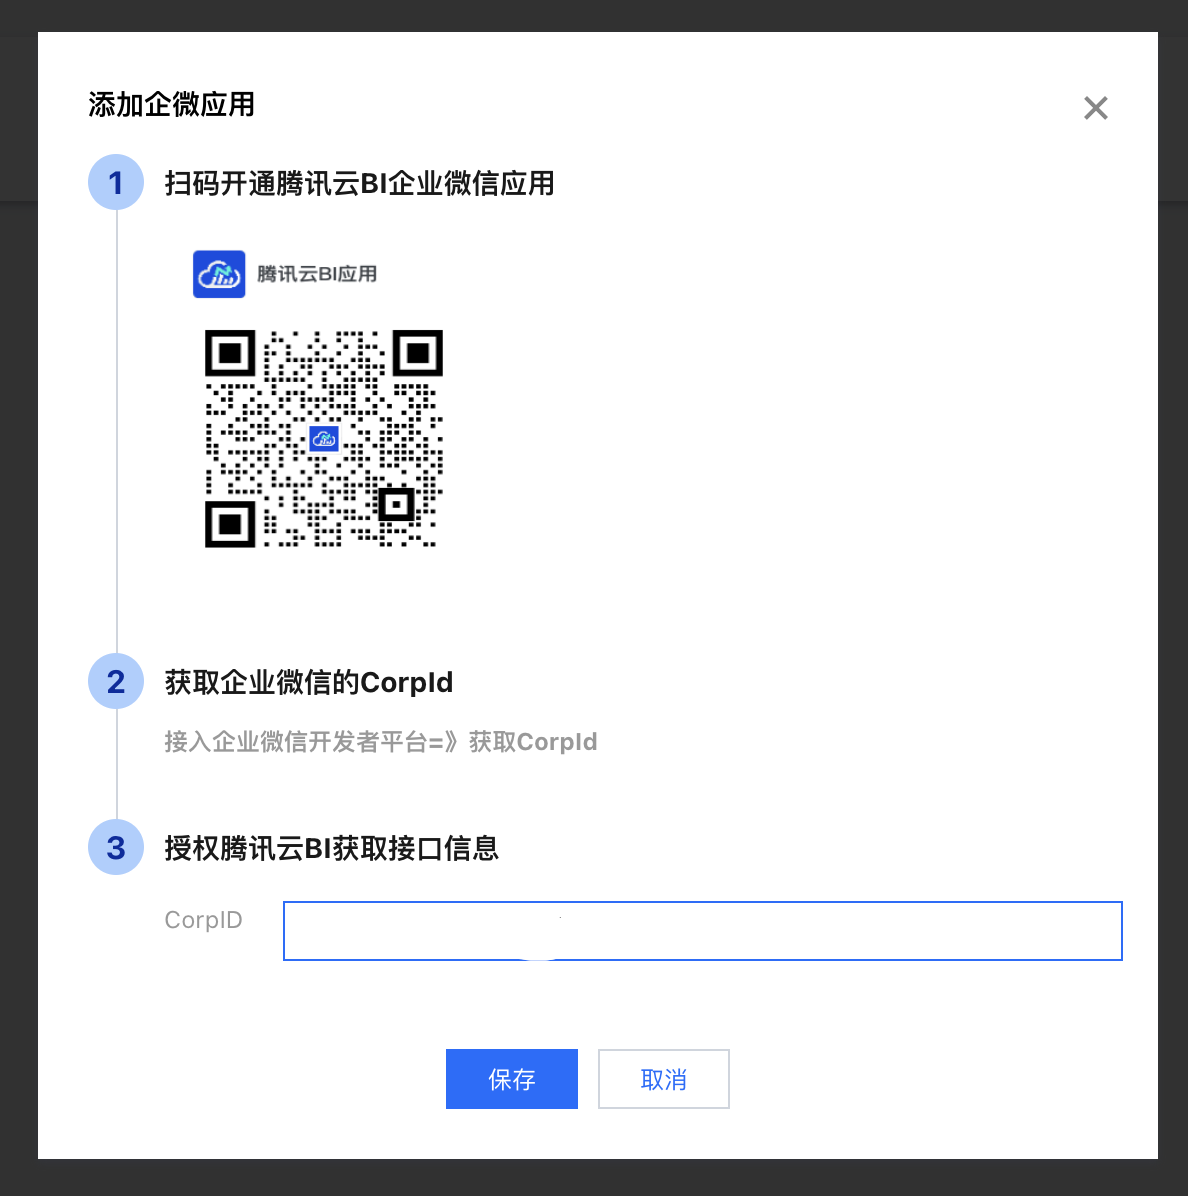Viewport: 1188px width, 1196px height.
Task: Click the 授权腾讯云BI获取接口信息 step heading
Action: [332, 848]
